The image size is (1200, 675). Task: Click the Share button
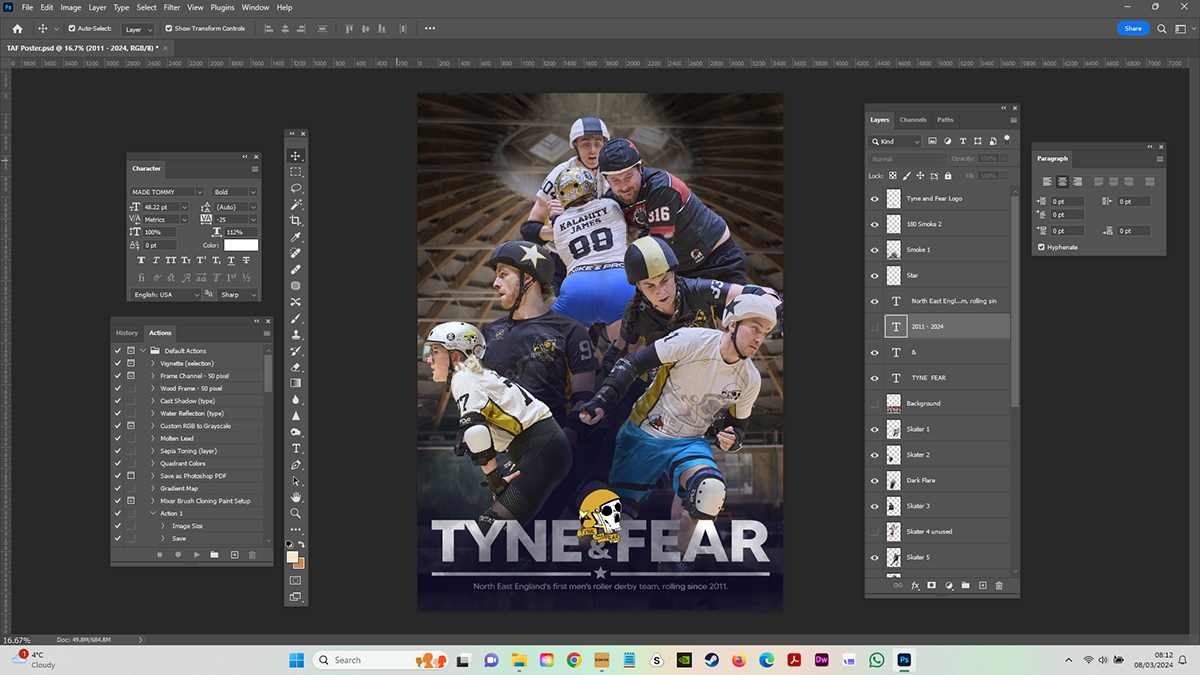(x=1132, y=29)
